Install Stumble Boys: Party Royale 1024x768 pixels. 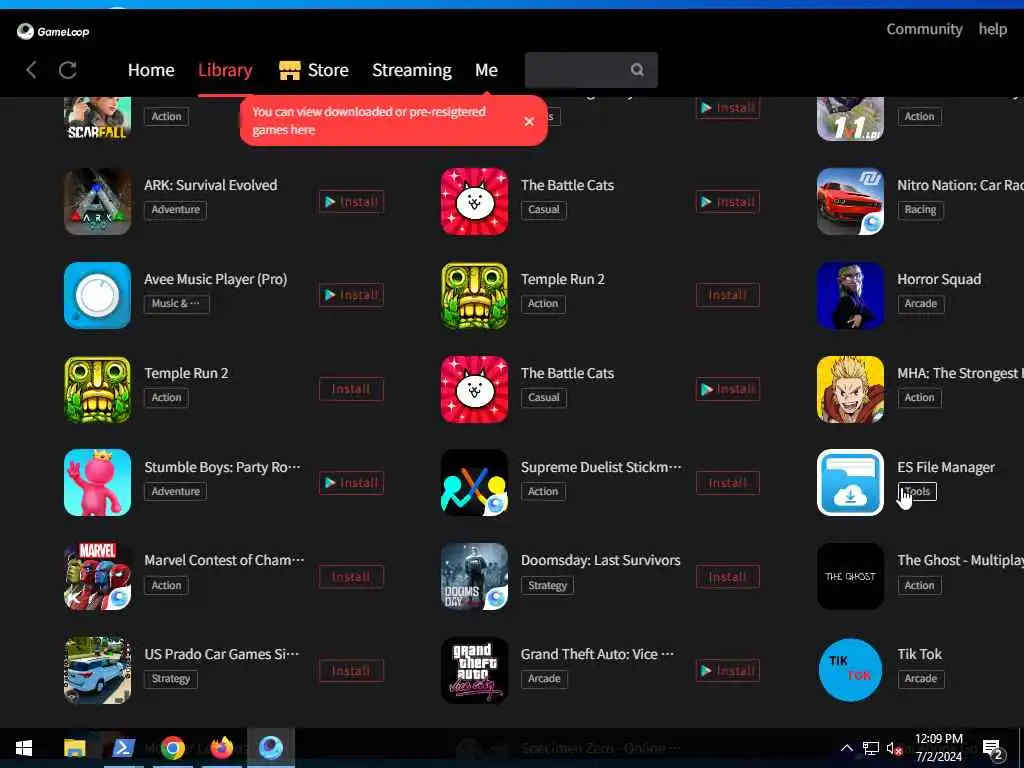(x=351, y=483)
